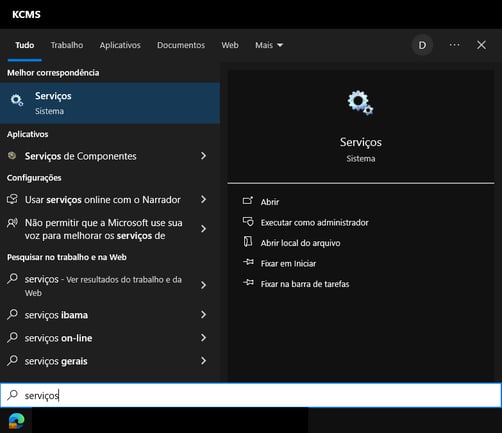Click large Serviços icon in preview pane
502x433 pixels.
360,103
